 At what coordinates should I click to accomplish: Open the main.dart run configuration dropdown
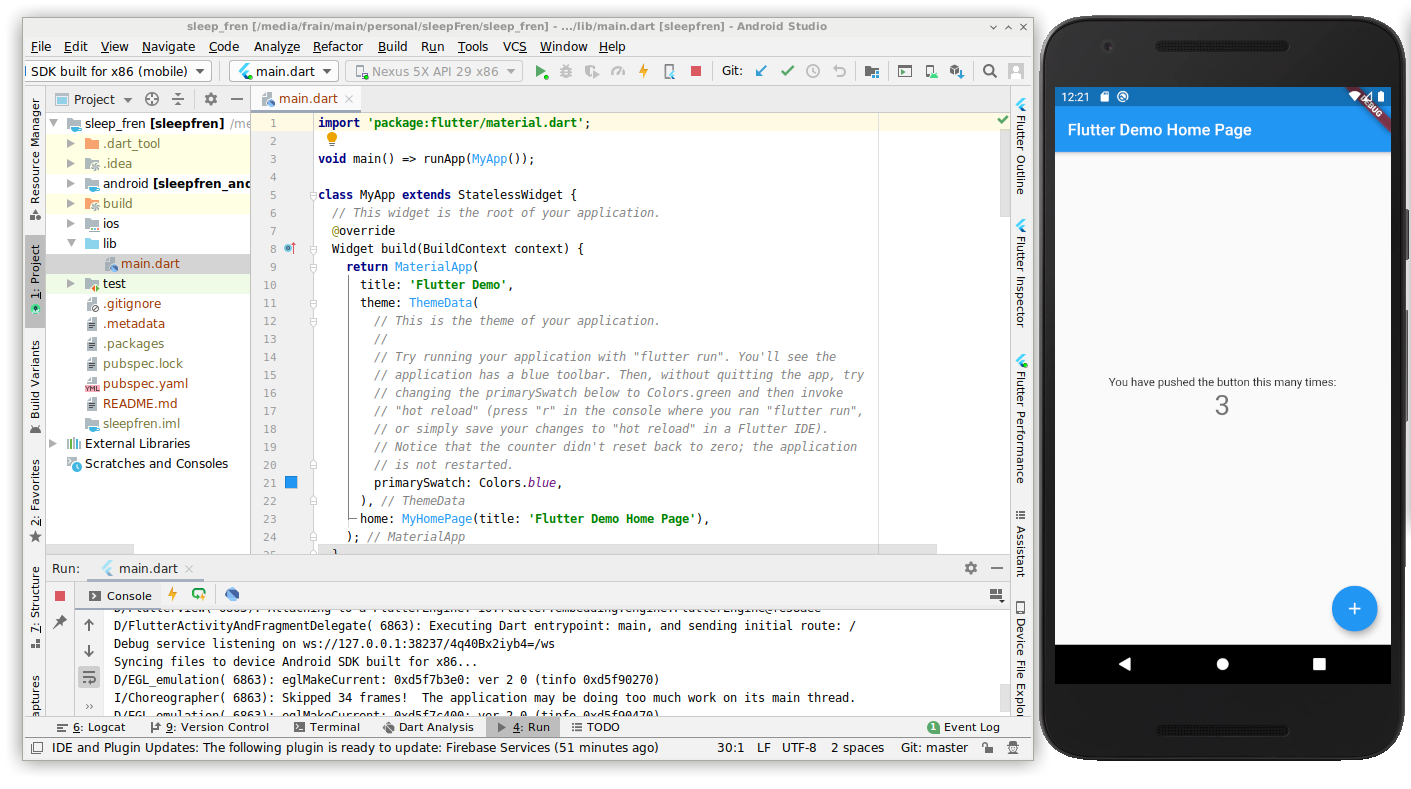tap(283, 71)
